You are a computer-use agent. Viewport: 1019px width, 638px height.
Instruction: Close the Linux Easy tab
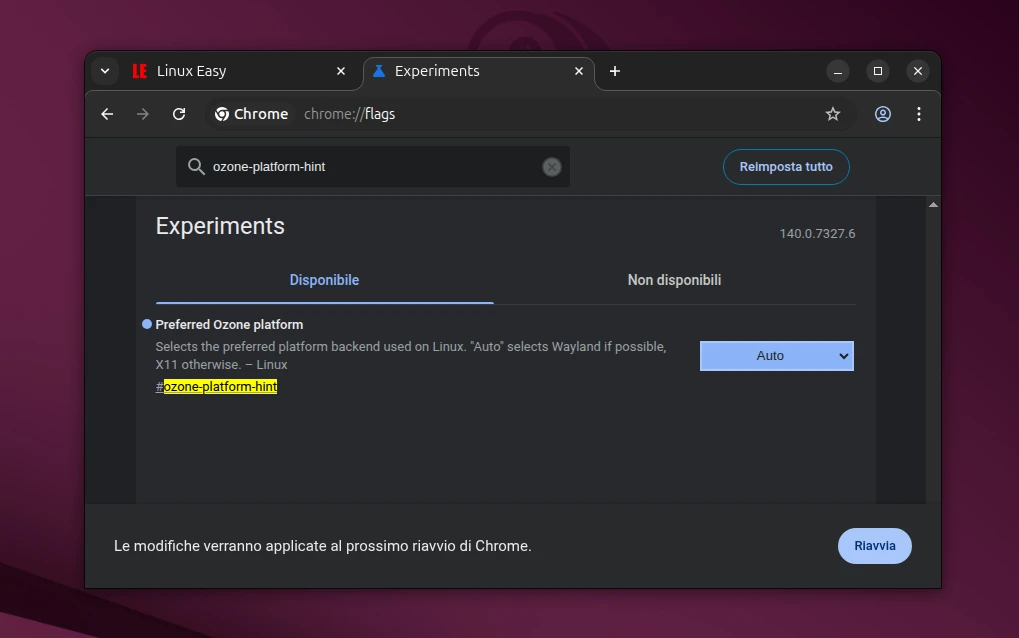(341, 71)
